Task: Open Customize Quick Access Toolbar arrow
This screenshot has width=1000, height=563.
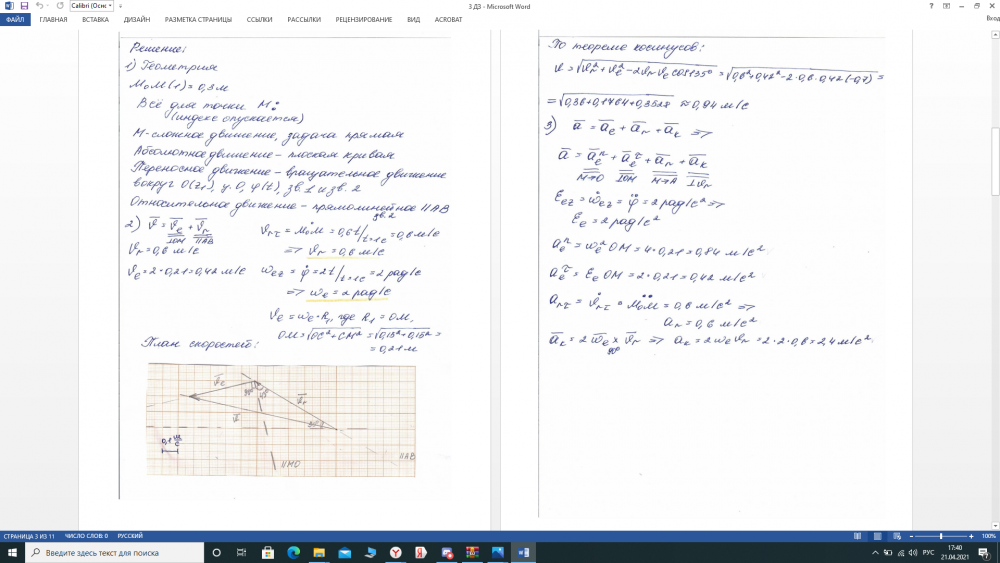Action: 121,6
